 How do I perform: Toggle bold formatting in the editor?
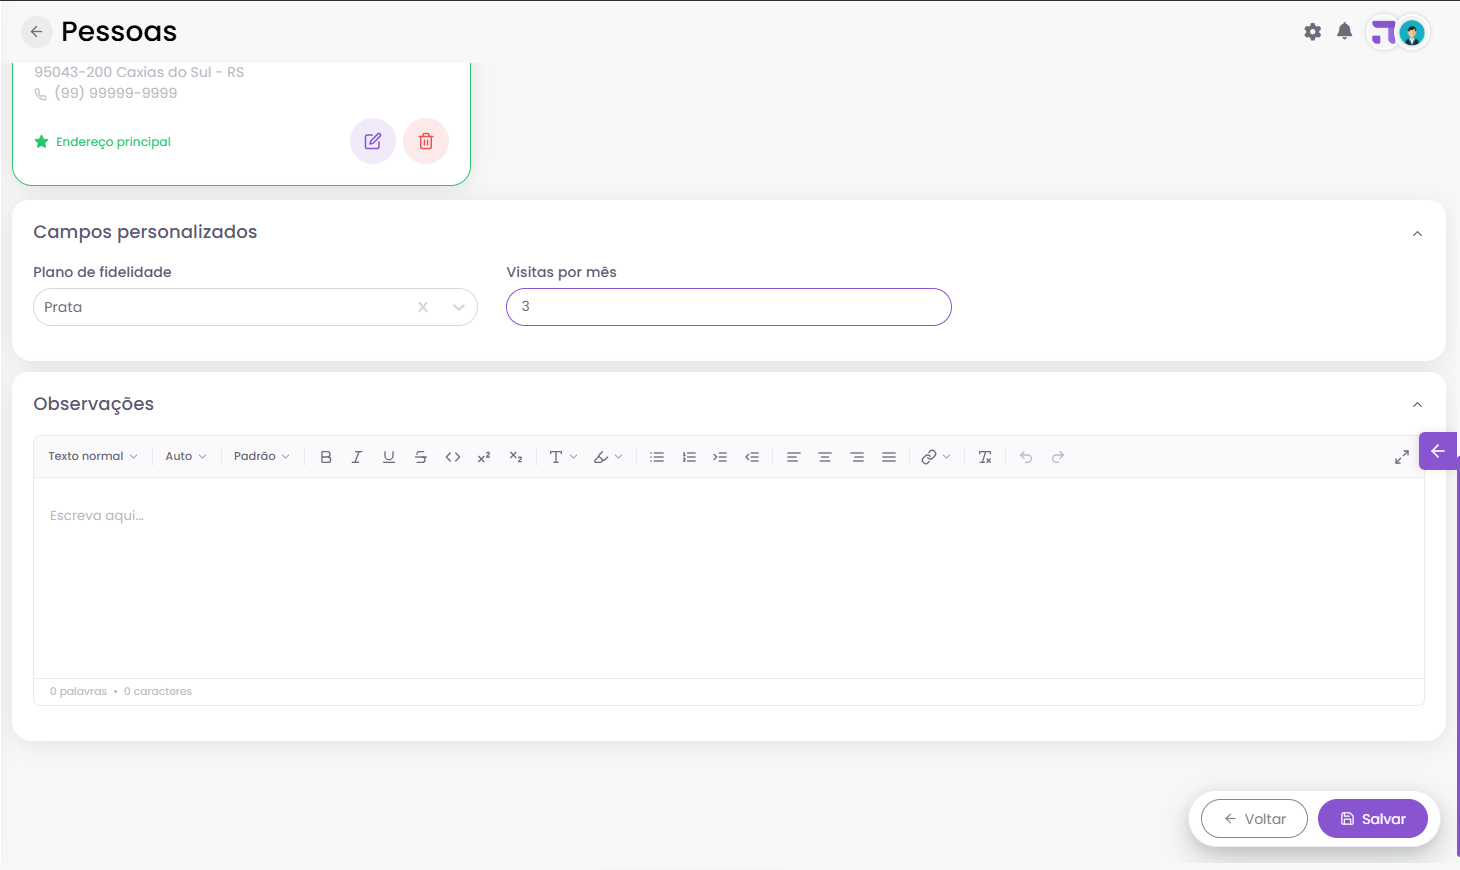pyautogui.click(x=326, y=457)
